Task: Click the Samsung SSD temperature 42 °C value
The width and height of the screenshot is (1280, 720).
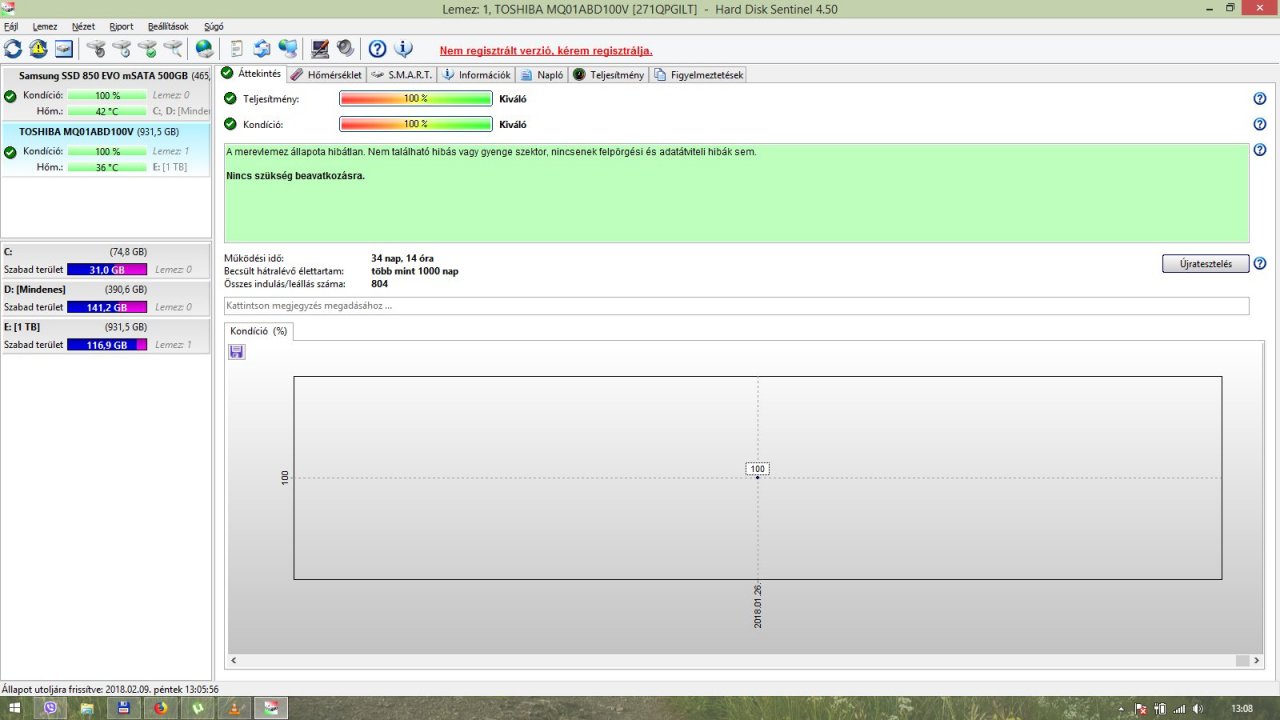Action: tap(107, 111)
